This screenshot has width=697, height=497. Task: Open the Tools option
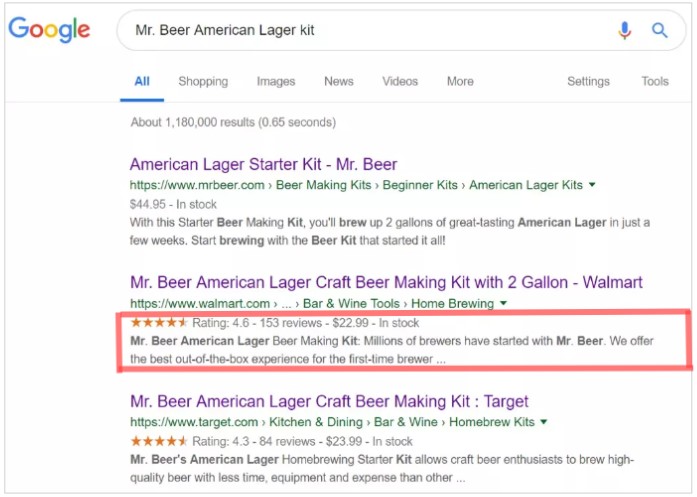[x=655, y=81]
